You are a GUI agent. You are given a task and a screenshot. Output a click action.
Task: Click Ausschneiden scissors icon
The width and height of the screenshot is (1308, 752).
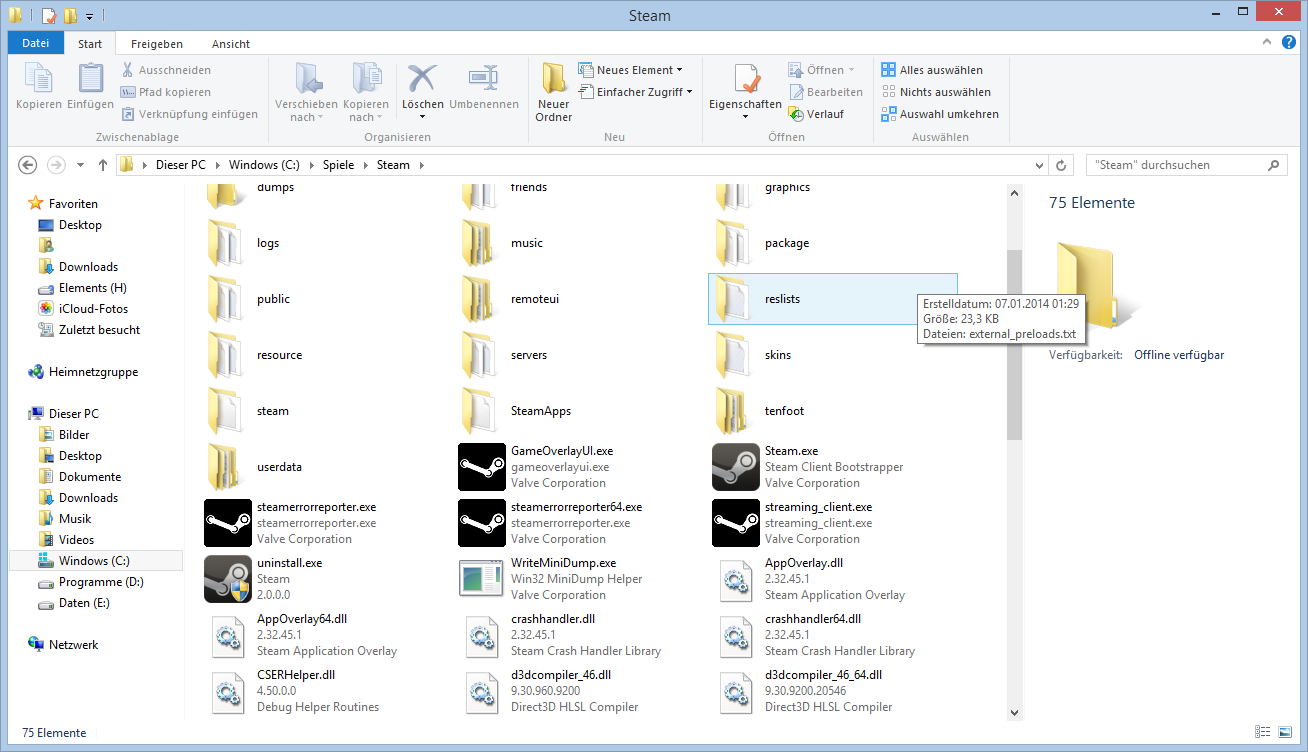tap(128, 70)
